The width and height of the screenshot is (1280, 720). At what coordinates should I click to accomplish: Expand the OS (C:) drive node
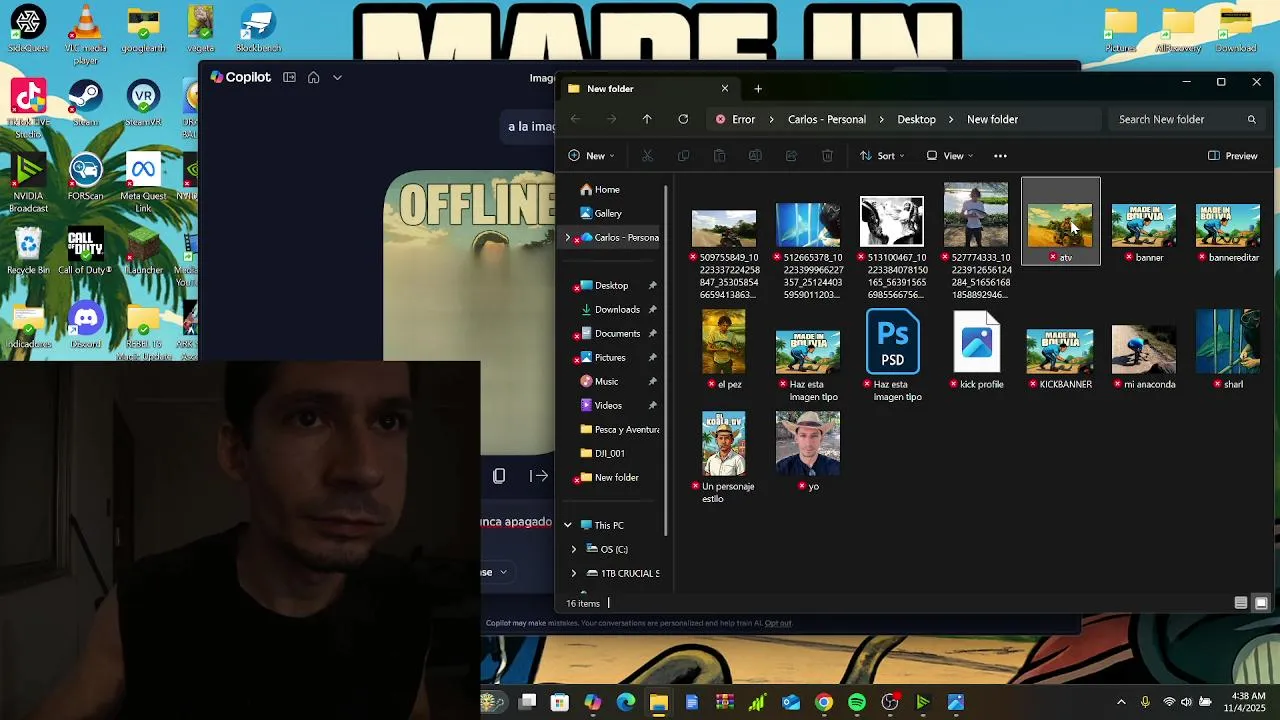[x=574, y=549]
